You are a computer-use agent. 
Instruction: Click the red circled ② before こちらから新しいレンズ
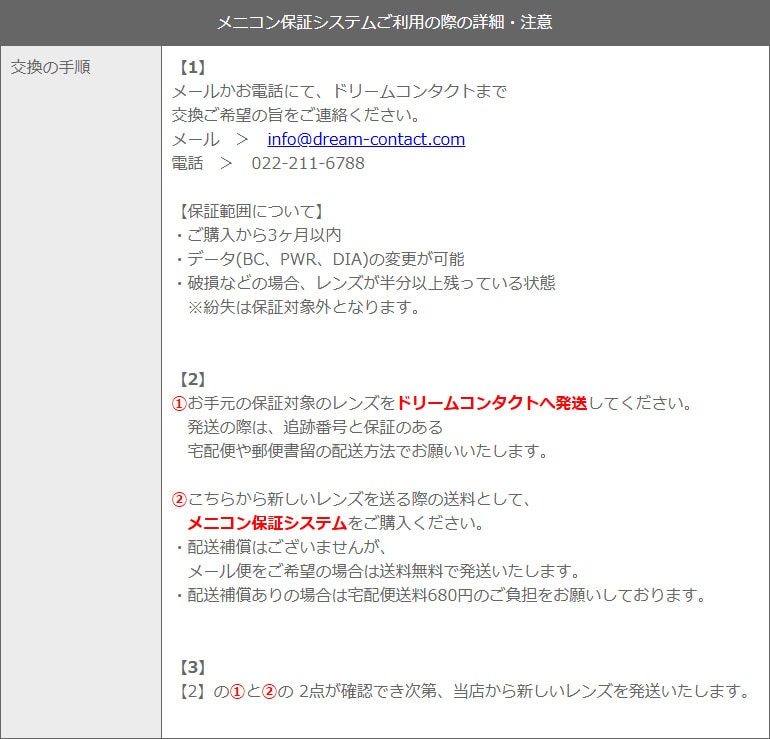(x=179, y=499)
